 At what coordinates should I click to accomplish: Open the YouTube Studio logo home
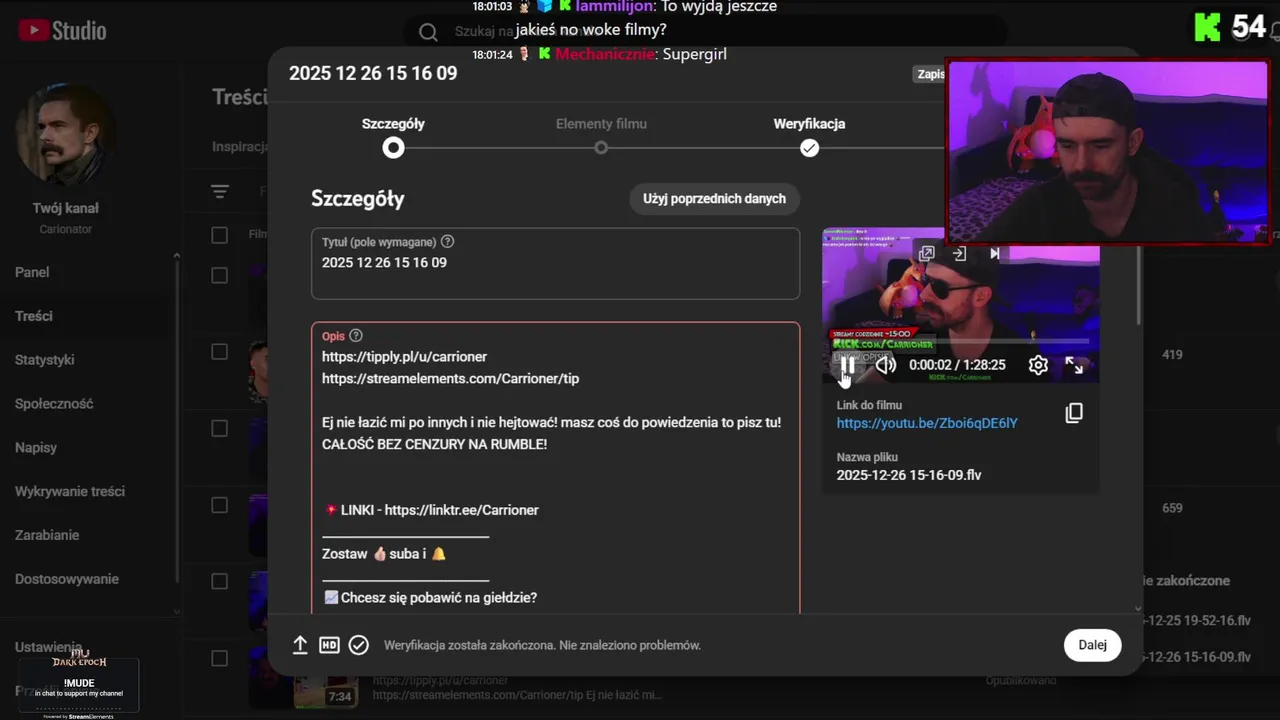pyautogui.click(x=62, y=30)
